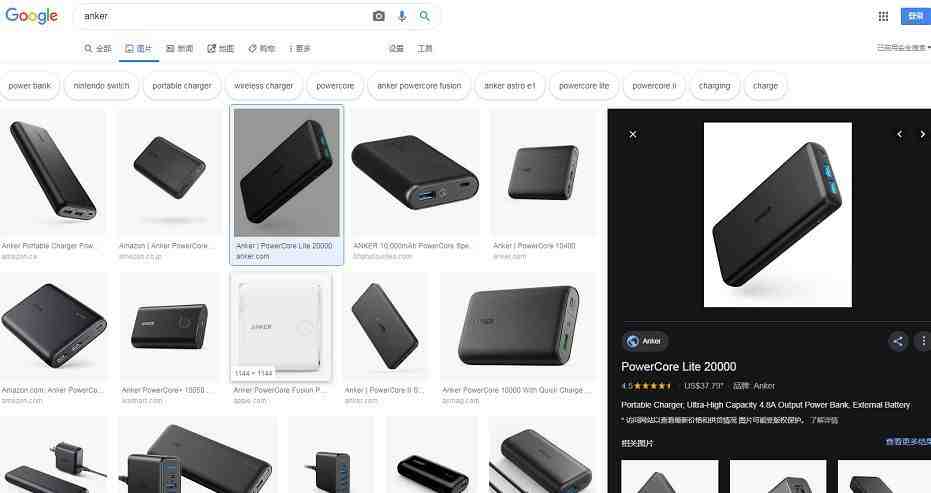Screen dimensions: 931x493
Task: Select the powercore lite filter chip
Action: [x=584, y=86]
